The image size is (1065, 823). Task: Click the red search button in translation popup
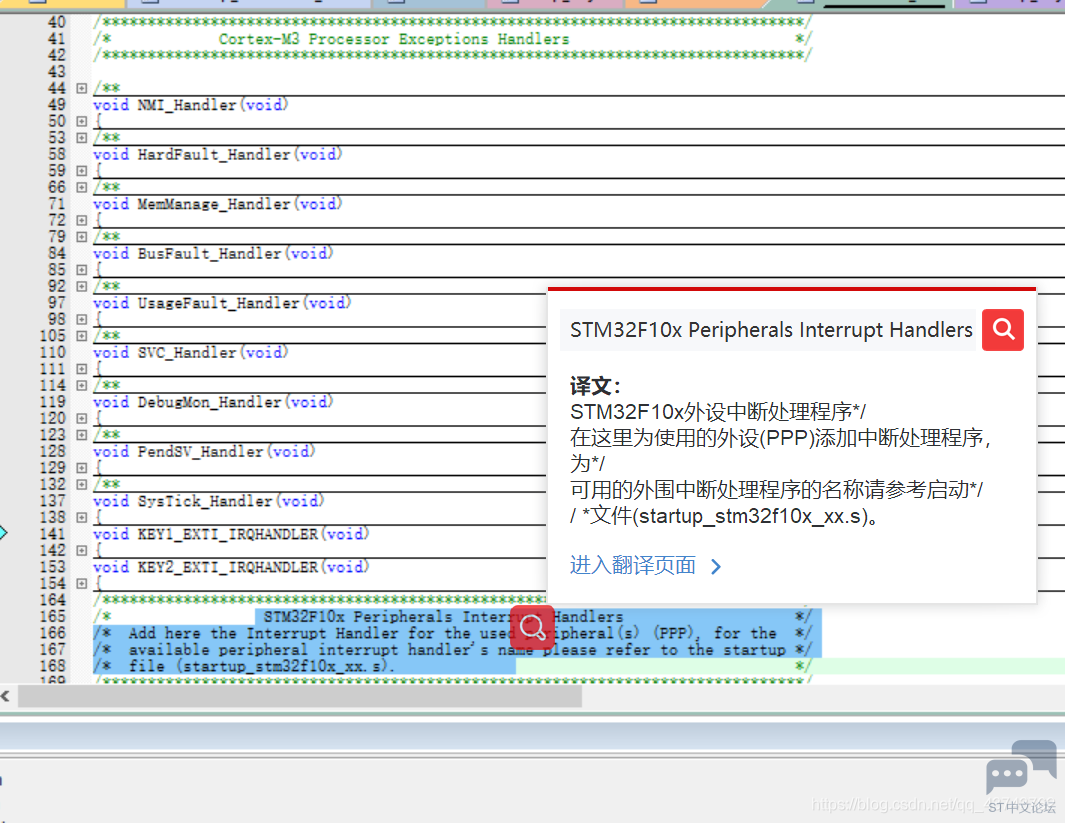[x=1003, y=330]
